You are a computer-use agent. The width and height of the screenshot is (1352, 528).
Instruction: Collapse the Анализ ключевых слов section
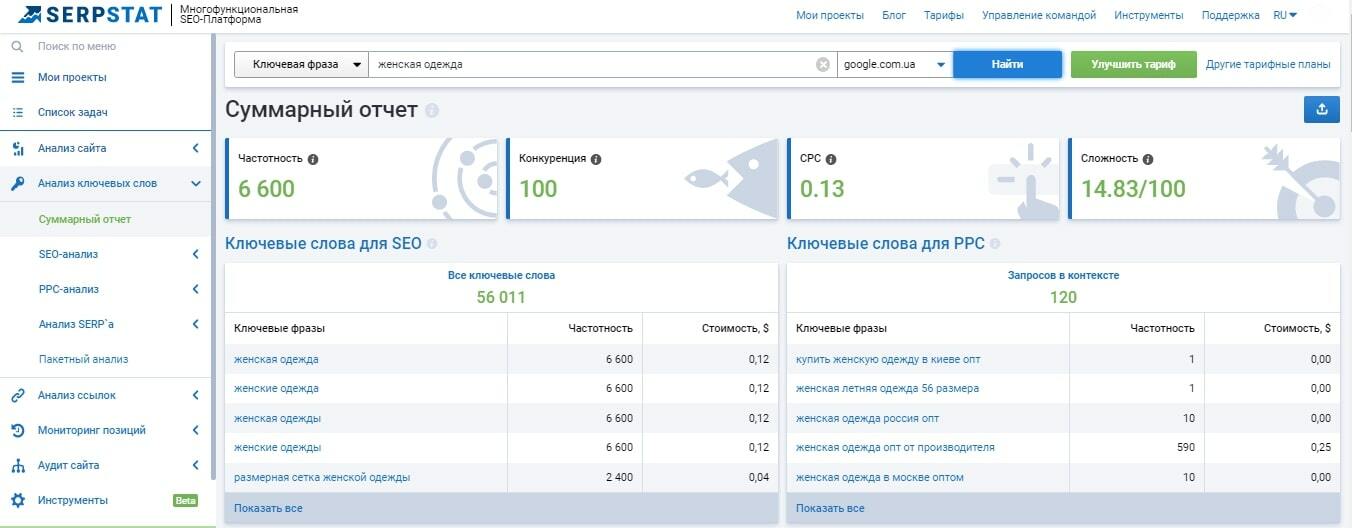tap(196, 183)
